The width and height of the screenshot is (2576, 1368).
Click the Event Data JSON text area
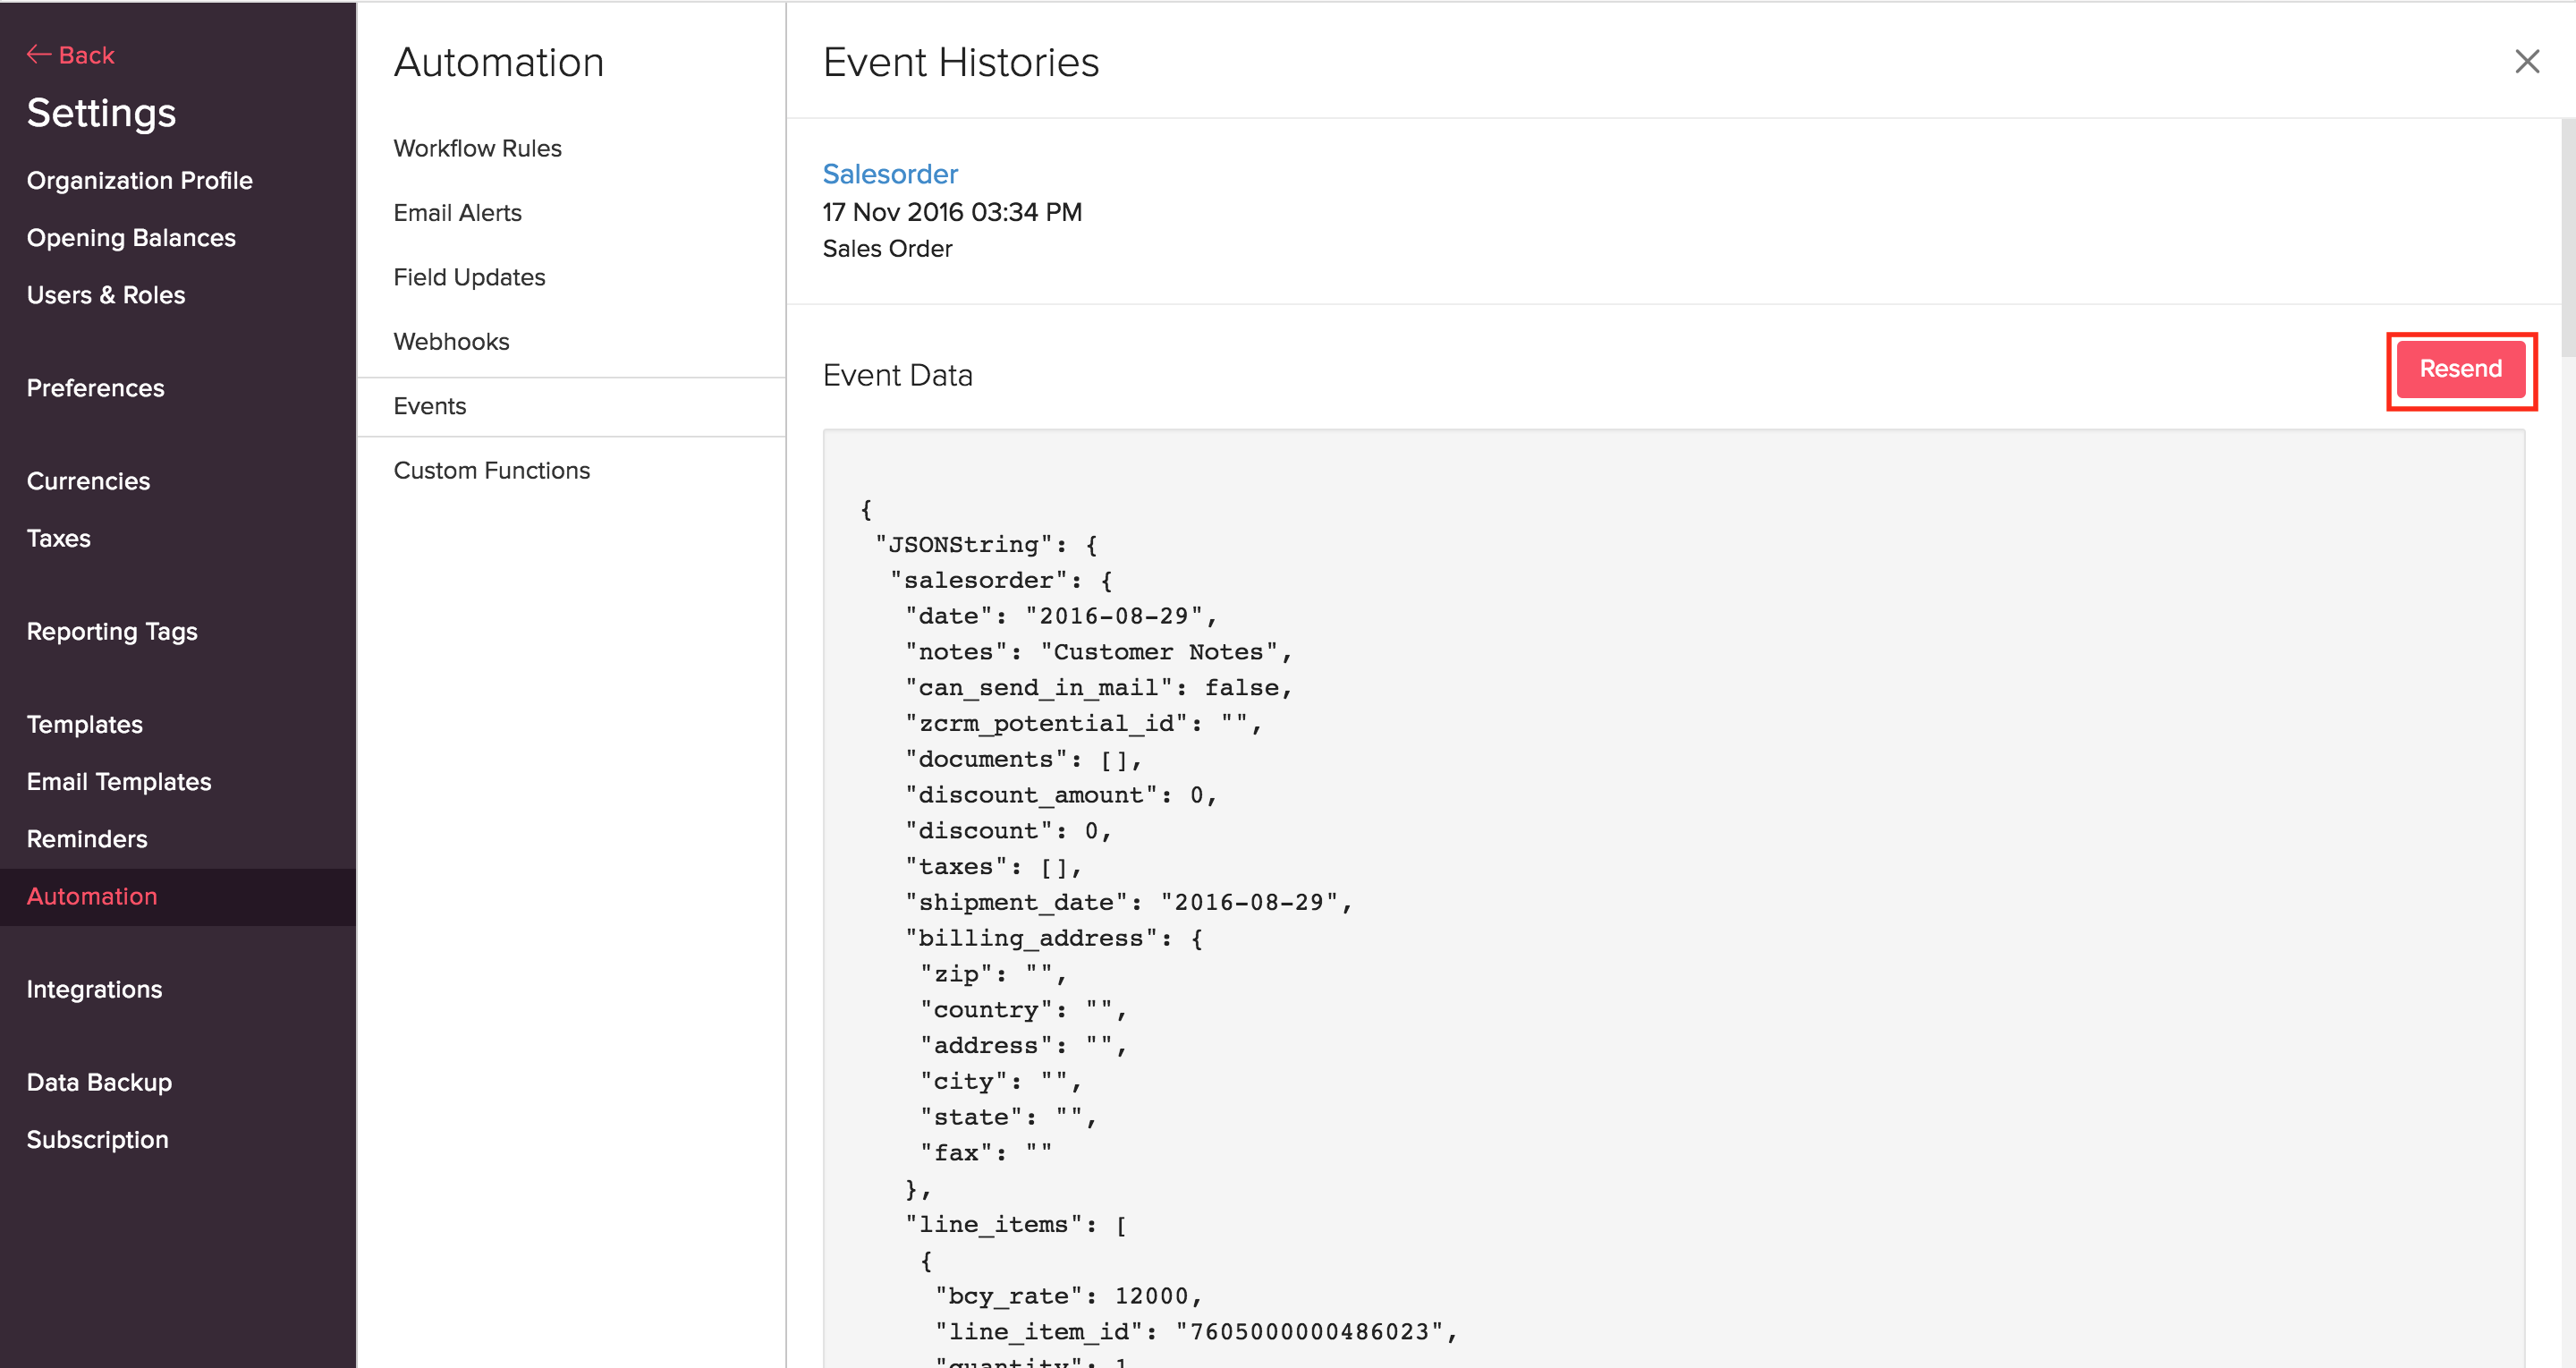1672,900
